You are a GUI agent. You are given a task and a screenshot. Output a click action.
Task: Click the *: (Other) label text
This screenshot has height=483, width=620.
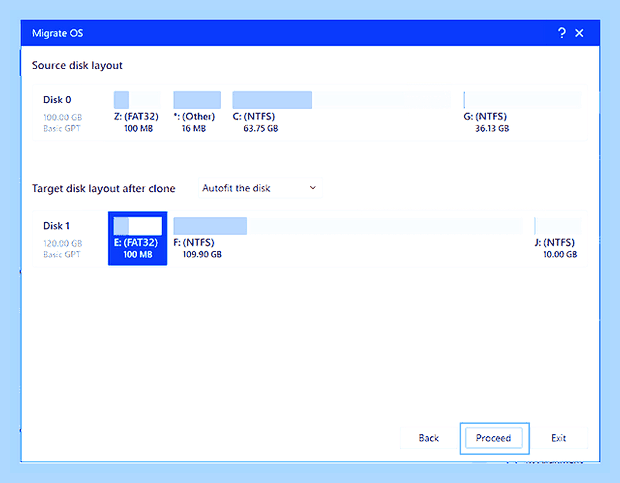click(x=194, y=117)
